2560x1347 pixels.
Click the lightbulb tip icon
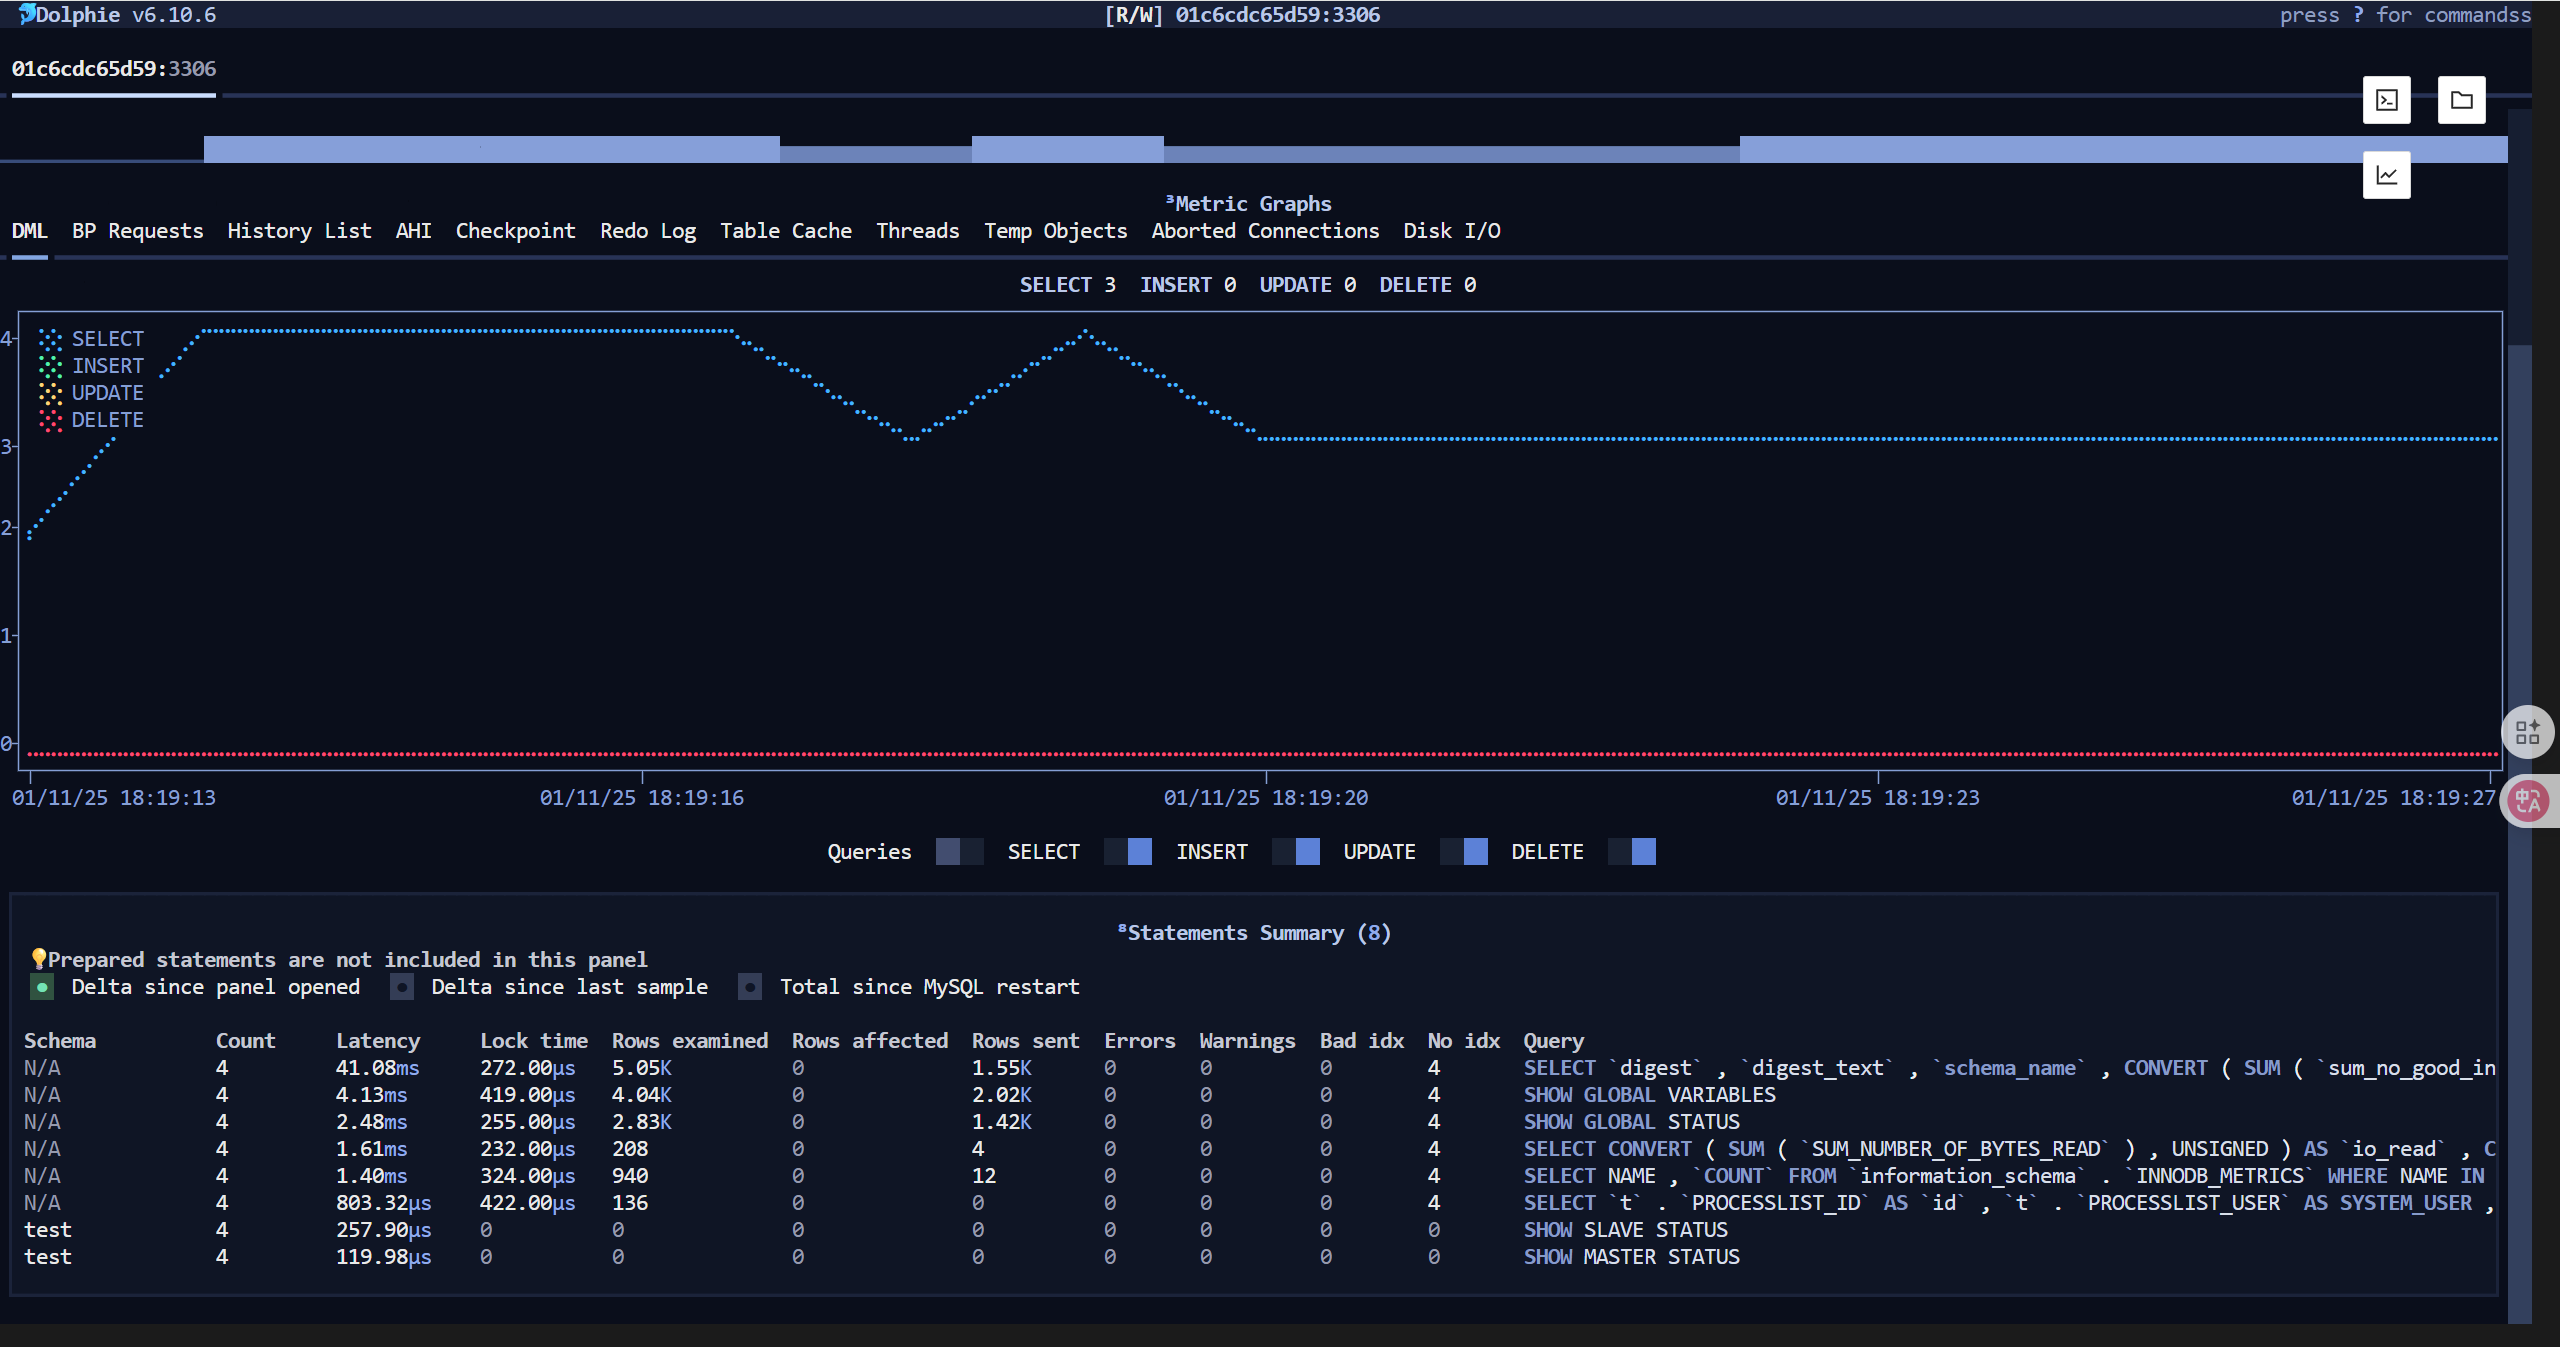38,959
